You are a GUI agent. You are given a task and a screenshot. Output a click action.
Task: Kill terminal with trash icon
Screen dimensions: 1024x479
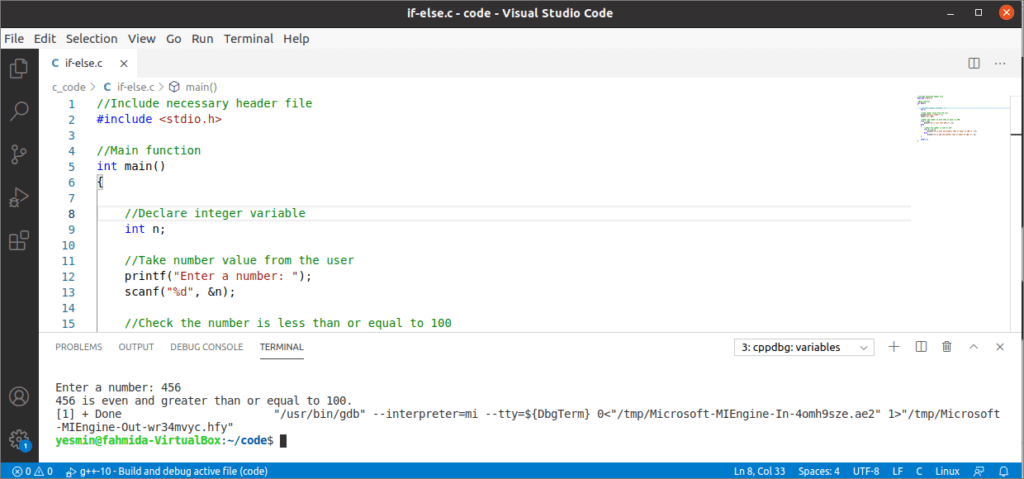click(x=947, y=347)
